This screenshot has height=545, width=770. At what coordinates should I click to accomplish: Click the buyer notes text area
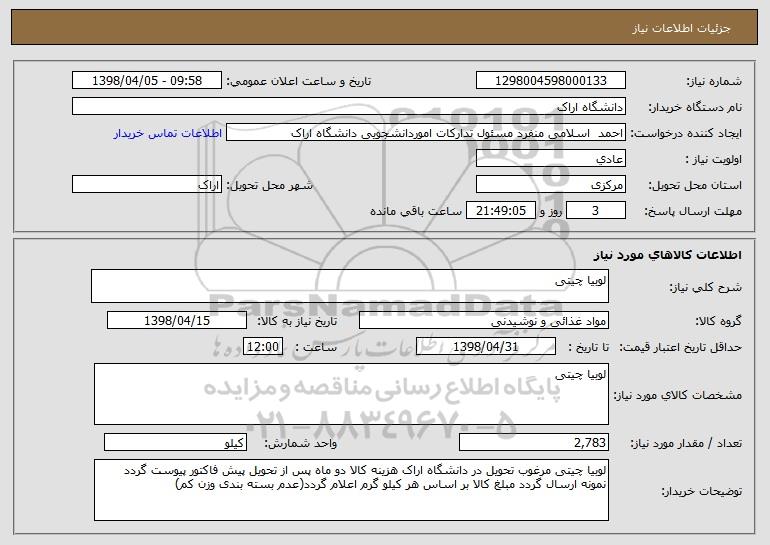[351, 490]
